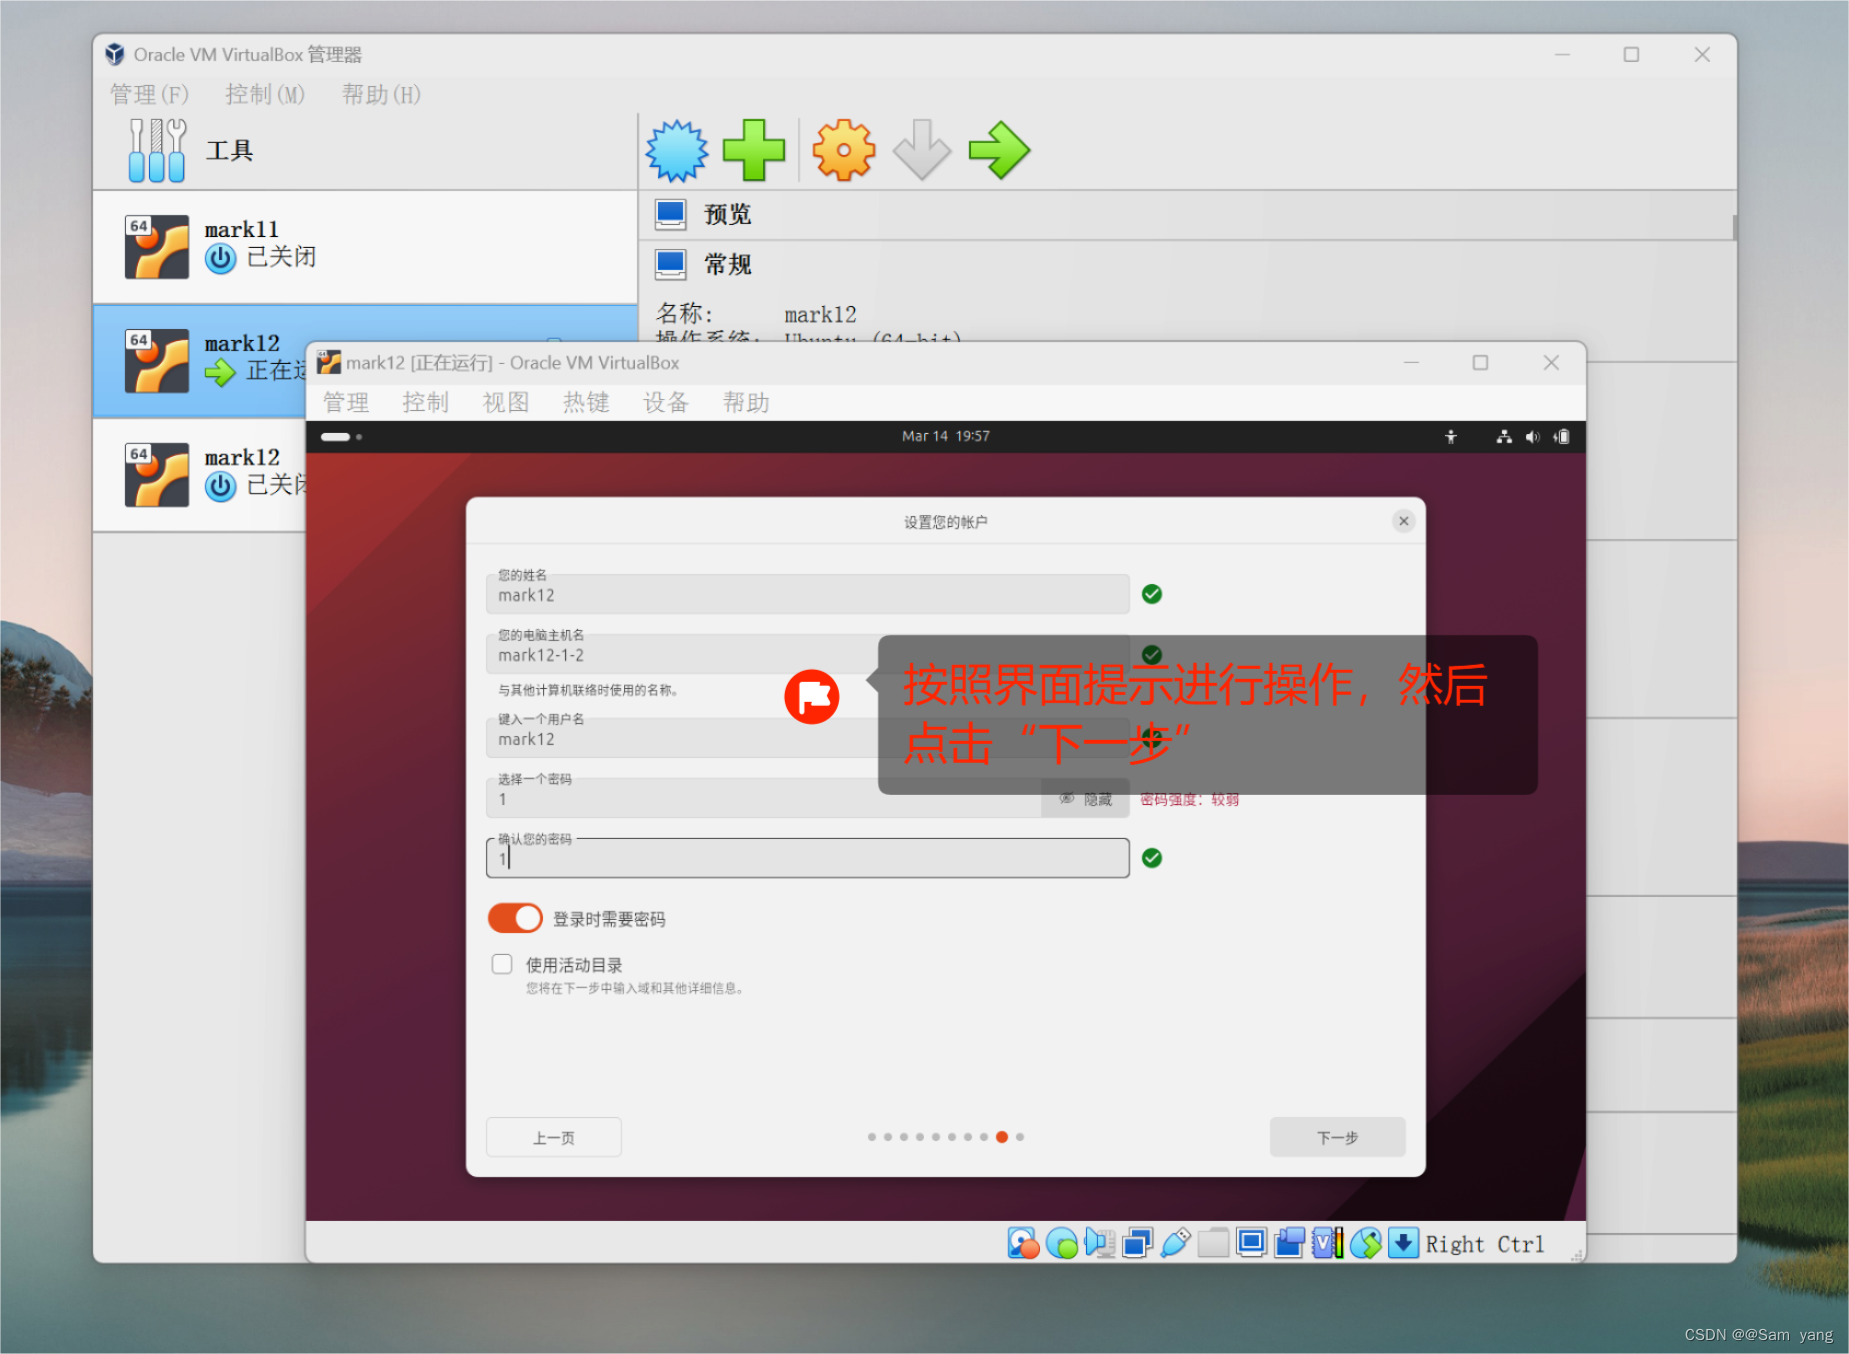Close the 设置您的帐户 dialog
The image size is (1849, 1354).
pyautogui.click(x=1403, y=521)
